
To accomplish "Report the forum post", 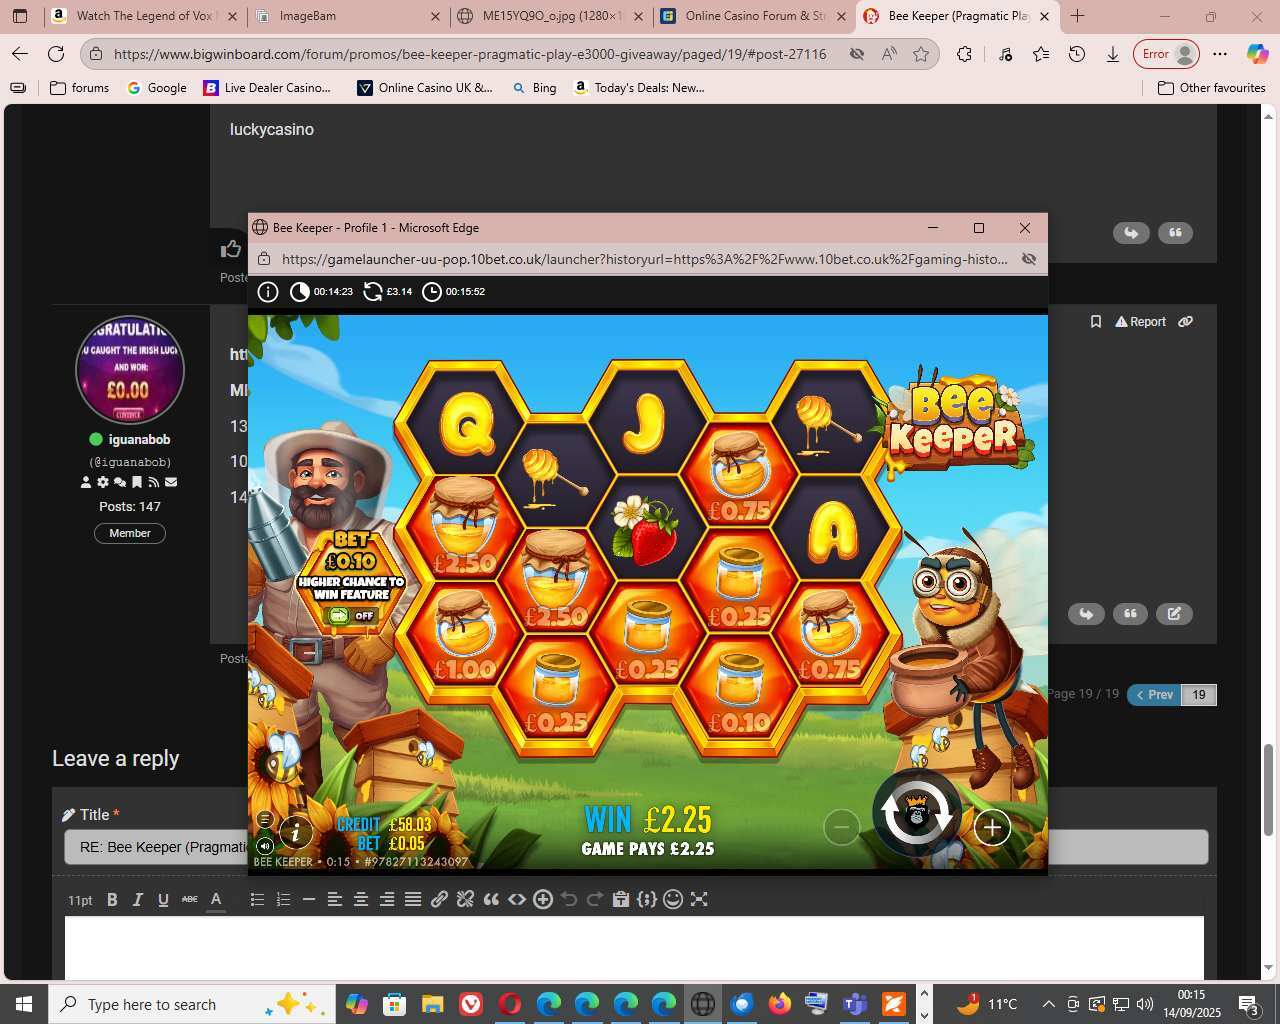I will (x=1141, y=322).
